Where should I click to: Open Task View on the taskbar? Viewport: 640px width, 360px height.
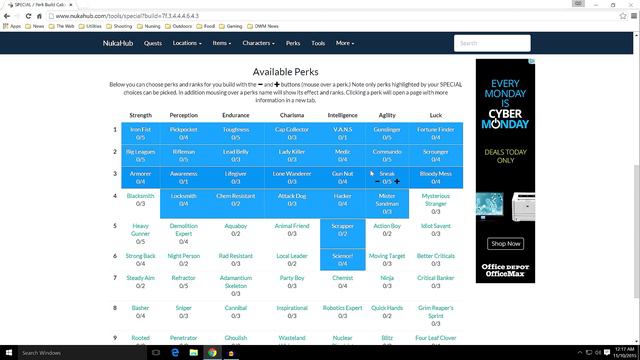(x=156, y=353)
